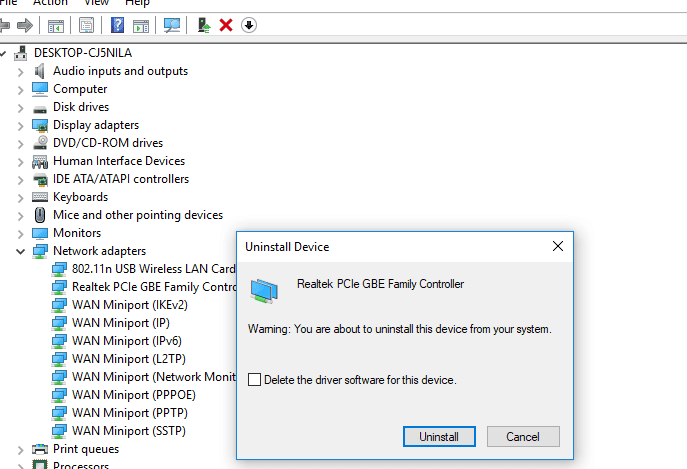Screen dimensions: 687x469
Task: Open the View menu
Action: (x=96, y=3)
